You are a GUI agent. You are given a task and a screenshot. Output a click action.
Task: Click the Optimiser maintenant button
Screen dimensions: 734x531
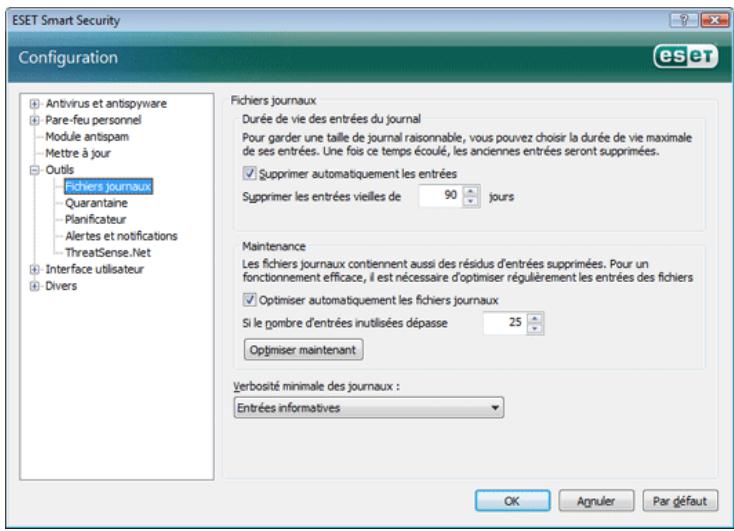(303, 350)
